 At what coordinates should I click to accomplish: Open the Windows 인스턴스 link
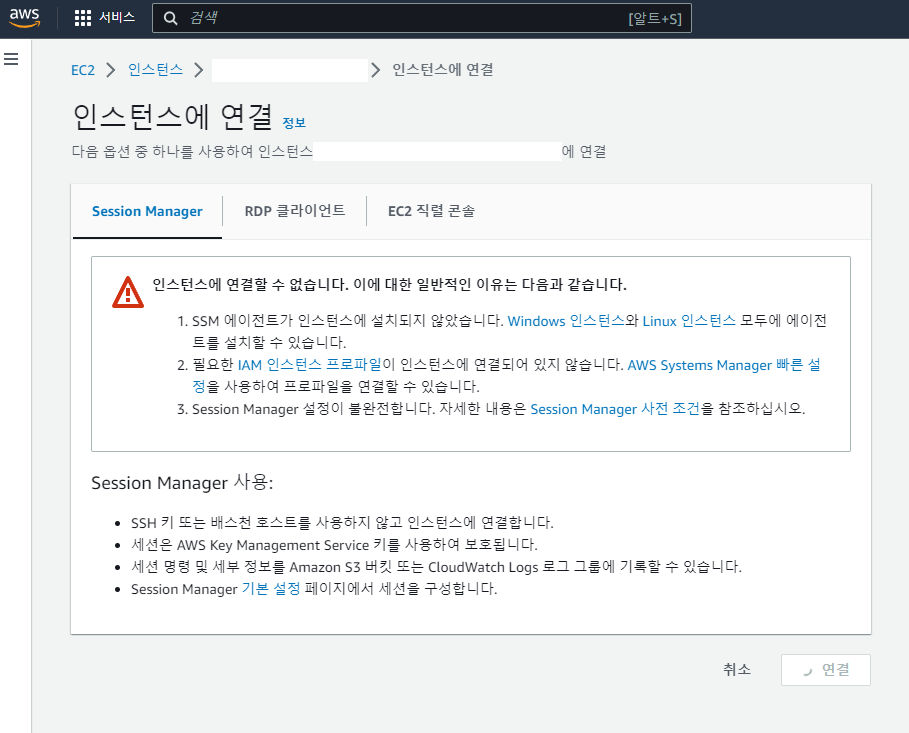566,321
